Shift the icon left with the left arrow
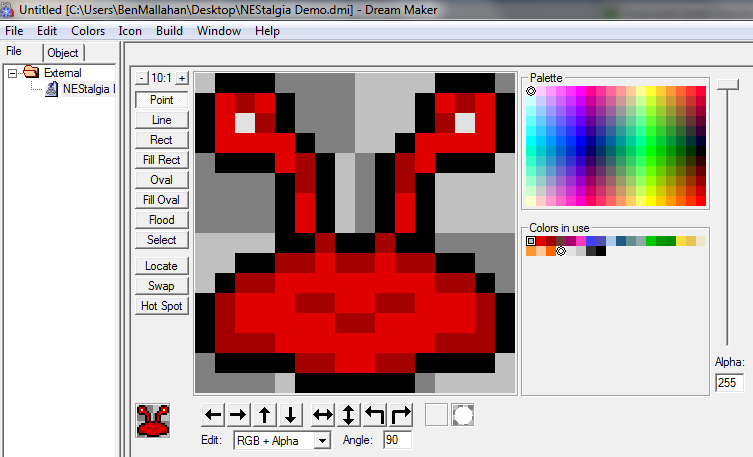Image resolution: width=753 pixels, height=457 pixels. coord(213,415)
